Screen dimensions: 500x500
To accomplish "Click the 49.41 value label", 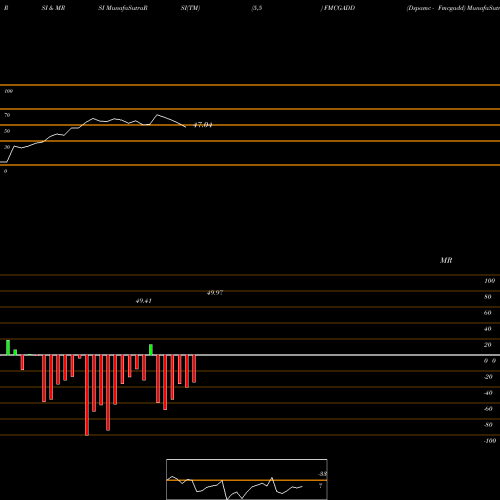I will coord(144,301).
